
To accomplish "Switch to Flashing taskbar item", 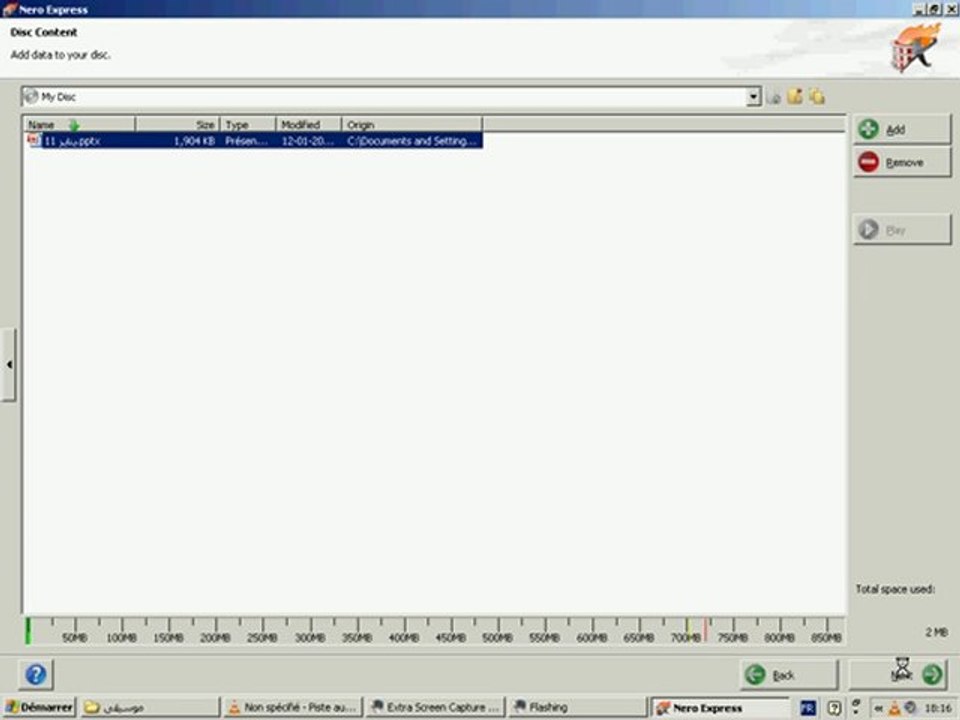I will coord(578,707).
